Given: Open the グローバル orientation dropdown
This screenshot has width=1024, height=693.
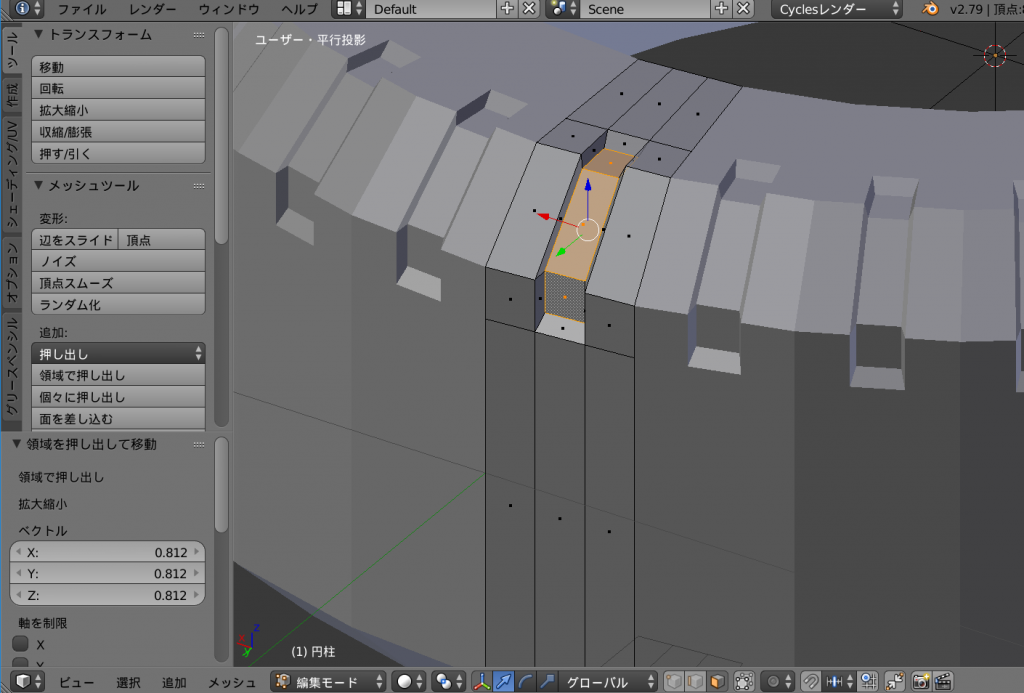Looking at the screenshot, I should pos(607,682).
